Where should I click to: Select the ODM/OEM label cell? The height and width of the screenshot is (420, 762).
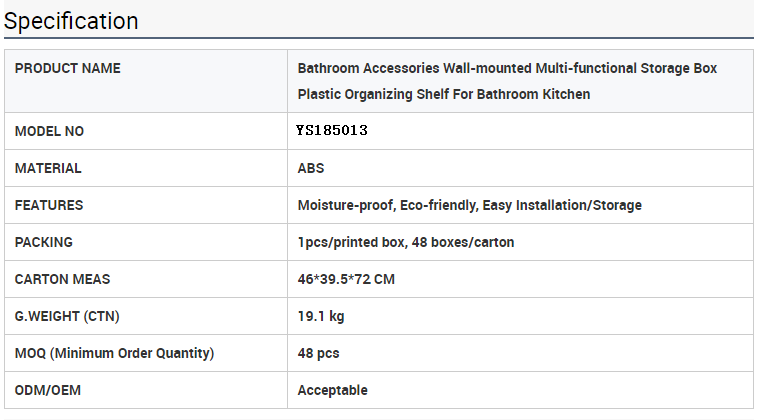[146, 390]
